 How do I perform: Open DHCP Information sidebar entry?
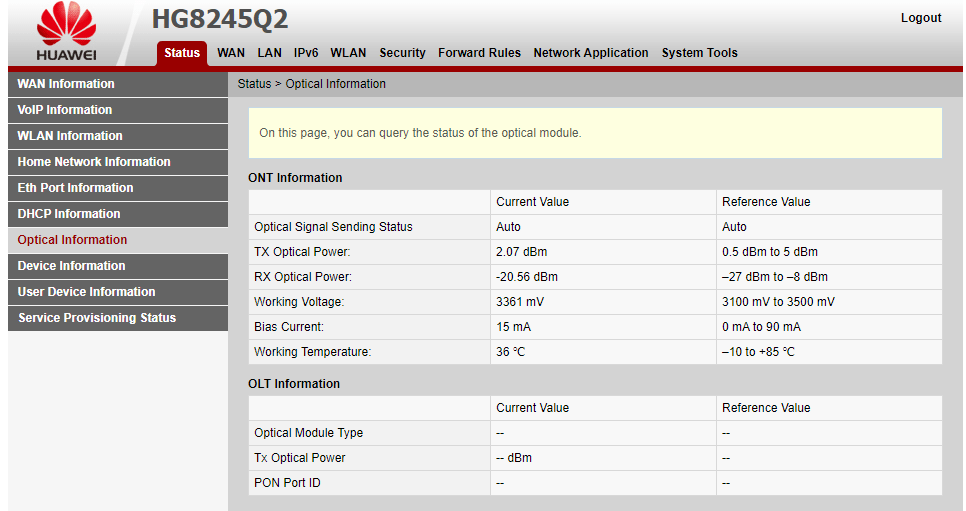click(x=69, y=214)
